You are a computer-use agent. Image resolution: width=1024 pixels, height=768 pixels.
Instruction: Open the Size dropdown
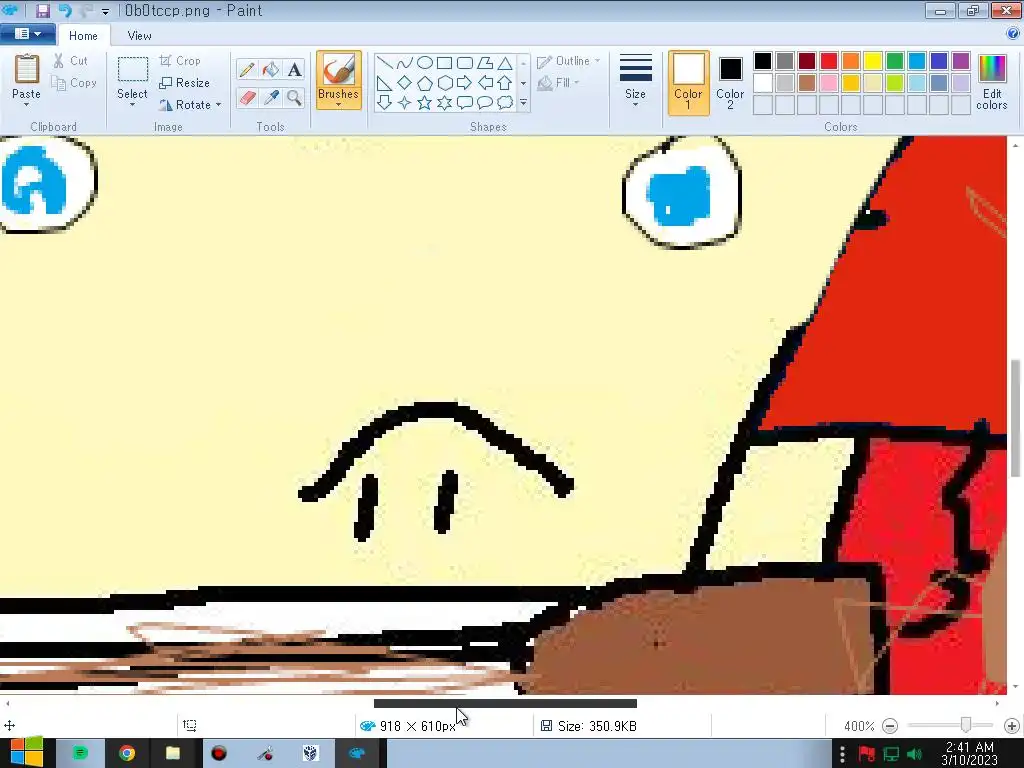pyautogui.click(x=635, y=80)
